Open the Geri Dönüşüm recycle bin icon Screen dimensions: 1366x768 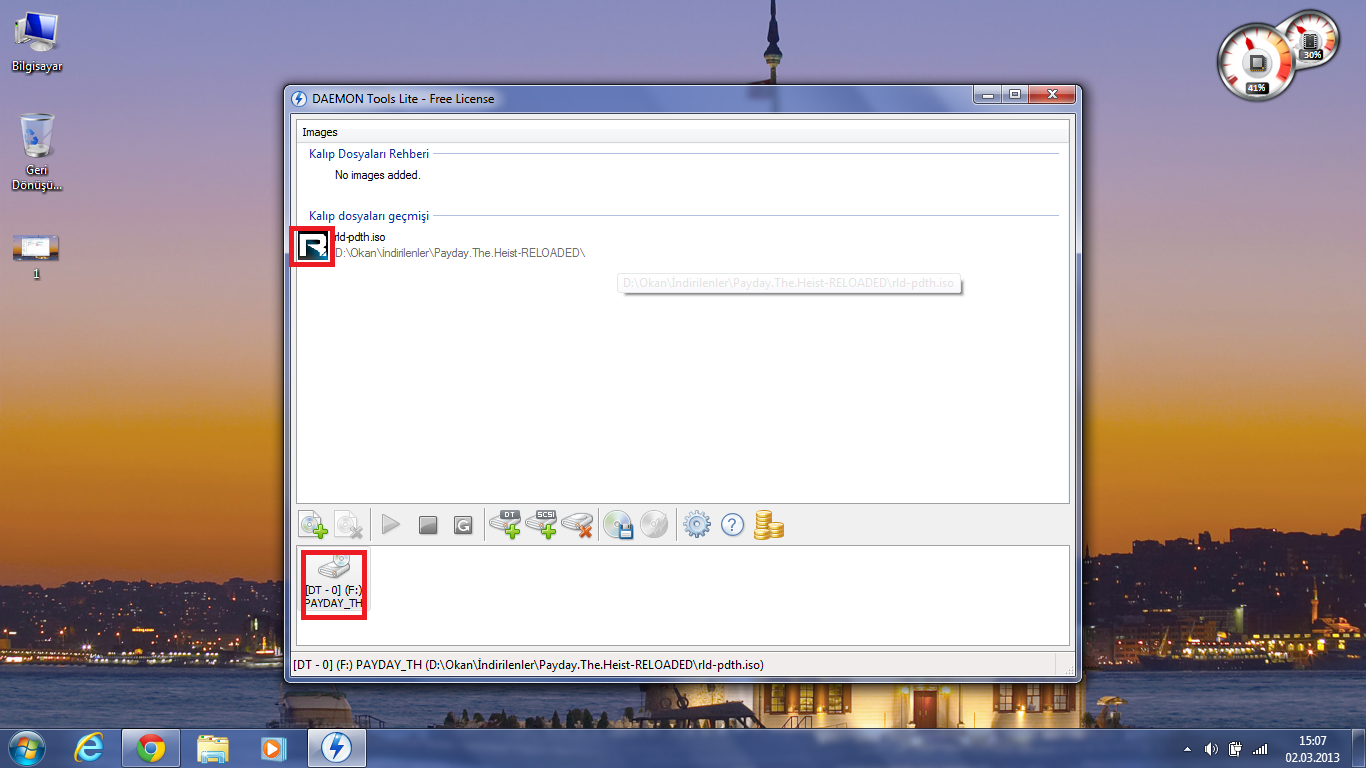37,152
